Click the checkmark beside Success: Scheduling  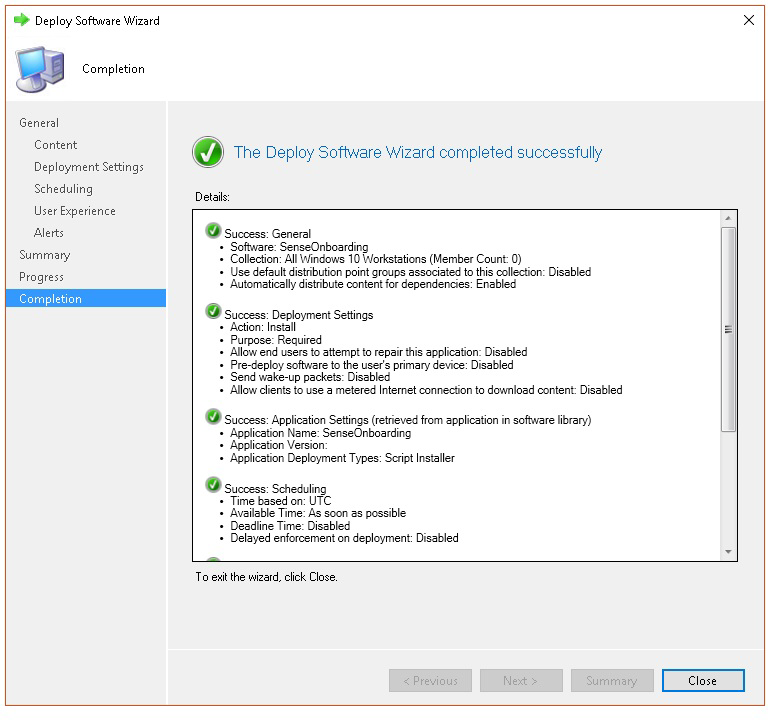(x=213, y=486)
